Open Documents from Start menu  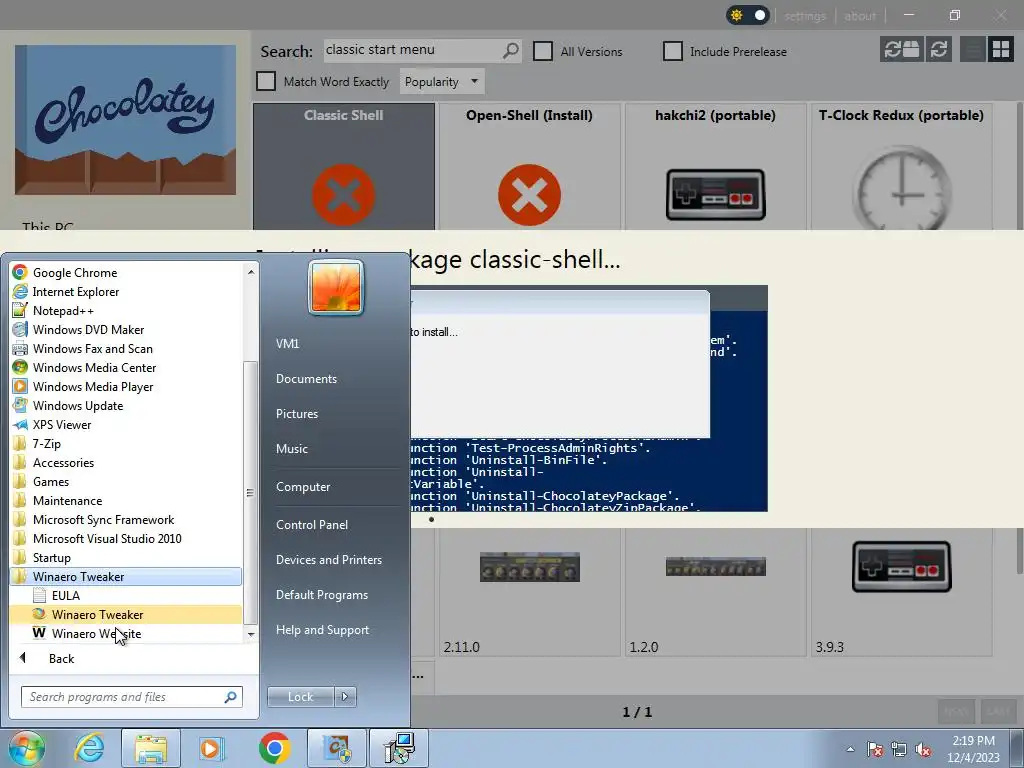pyautogui.click(x=306, y=379)
